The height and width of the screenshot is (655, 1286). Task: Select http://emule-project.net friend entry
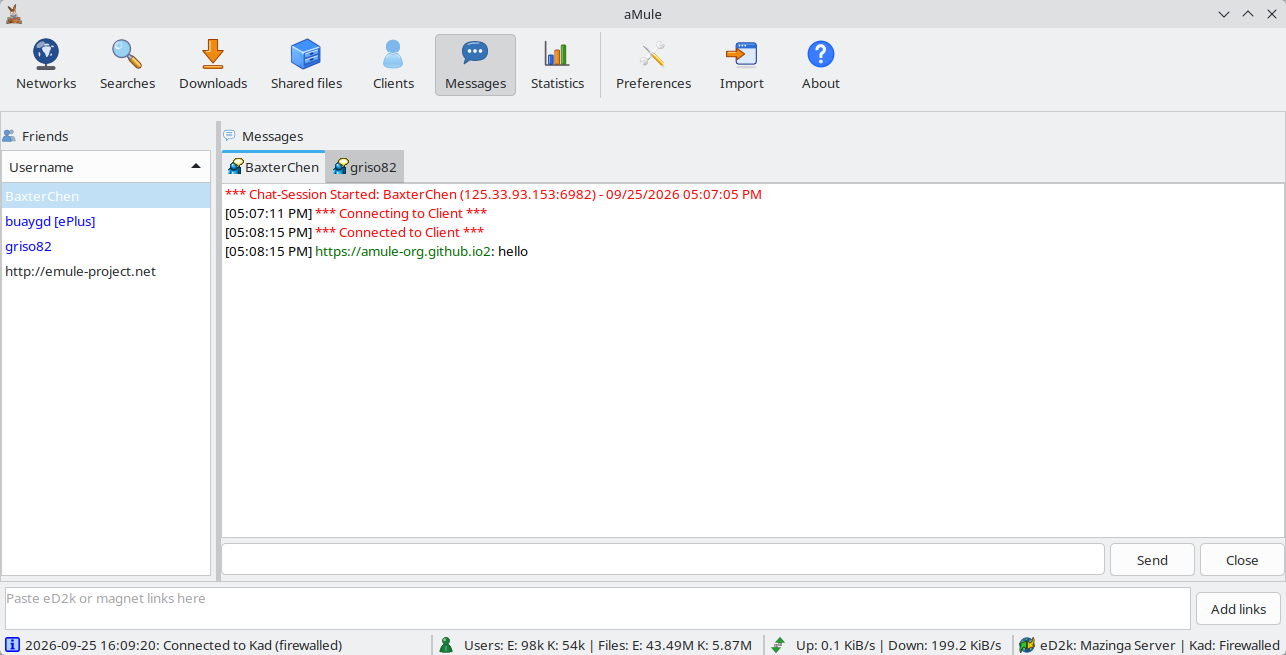click(x=106, y=271)
